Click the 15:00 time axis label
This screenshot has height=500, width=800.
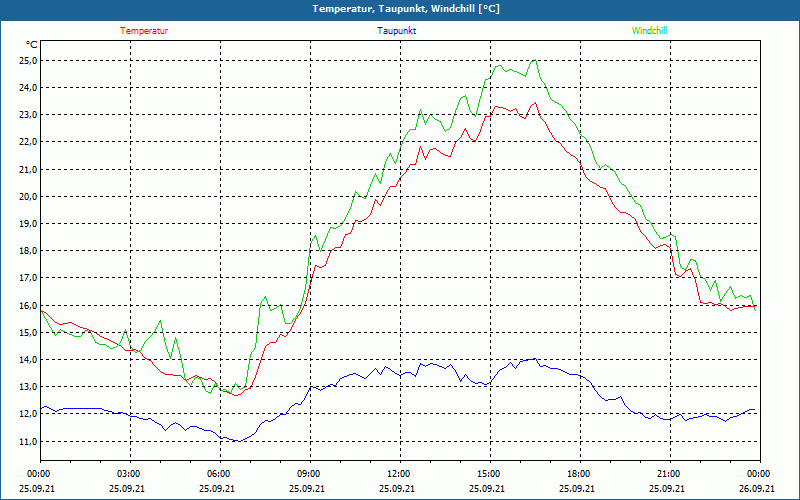tap(489, 474)
